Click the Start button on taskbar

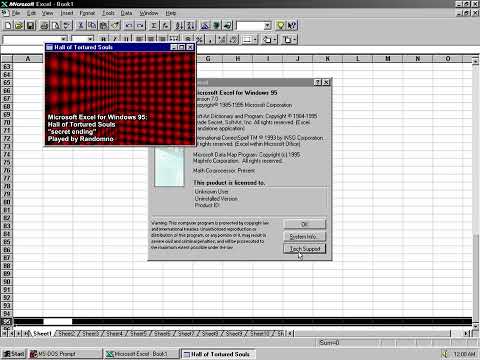coord(14,354)
